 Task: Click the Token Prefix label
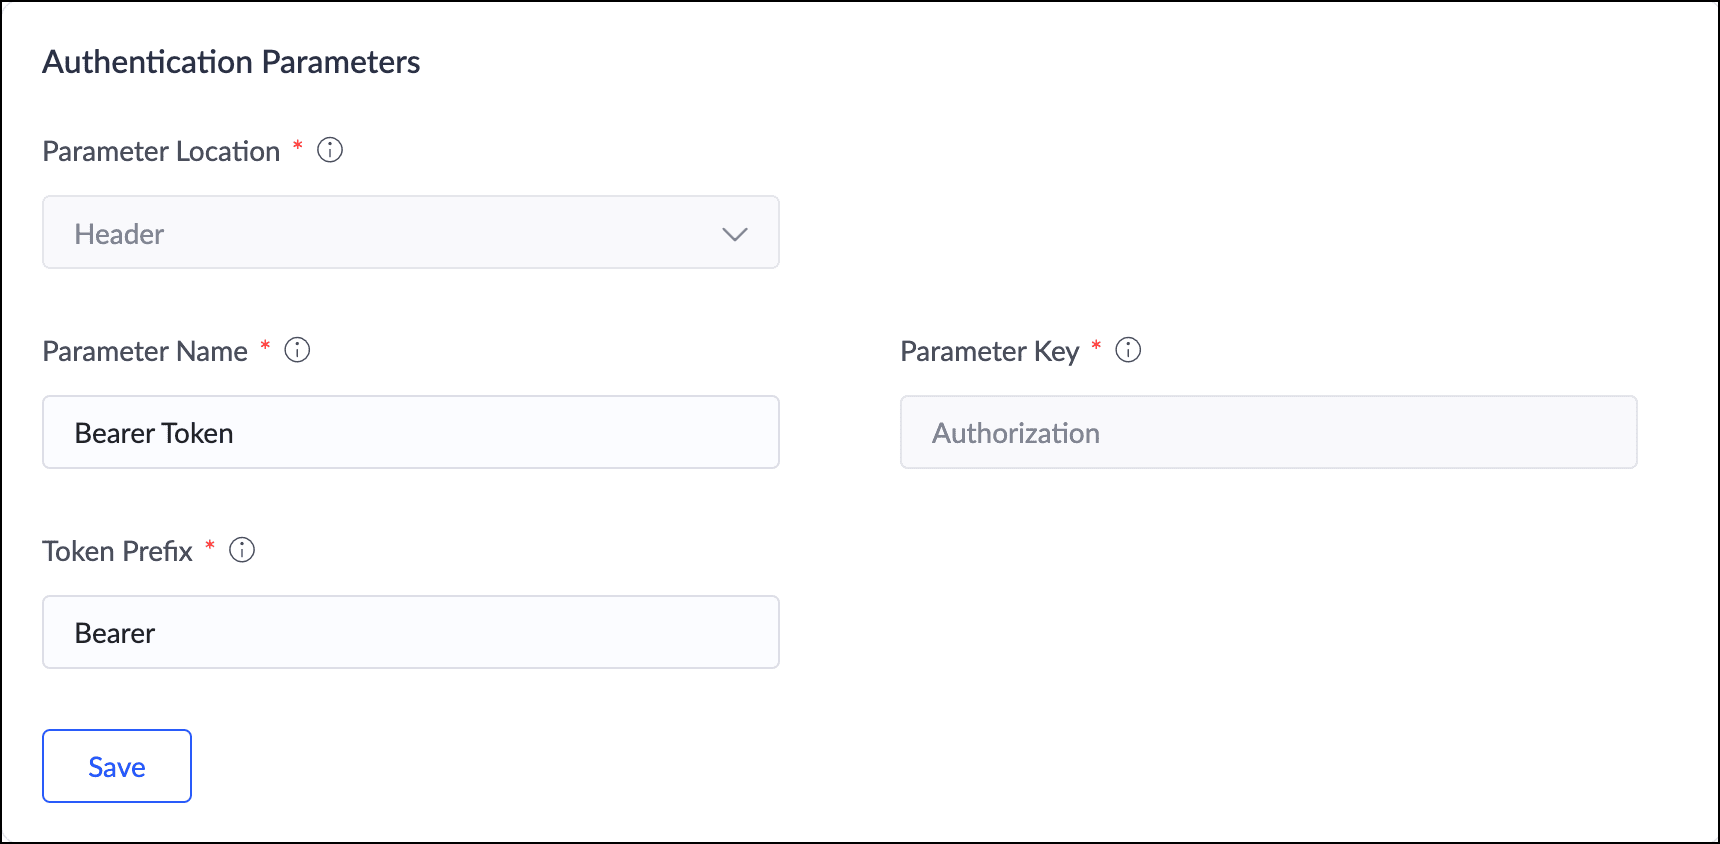117,551
